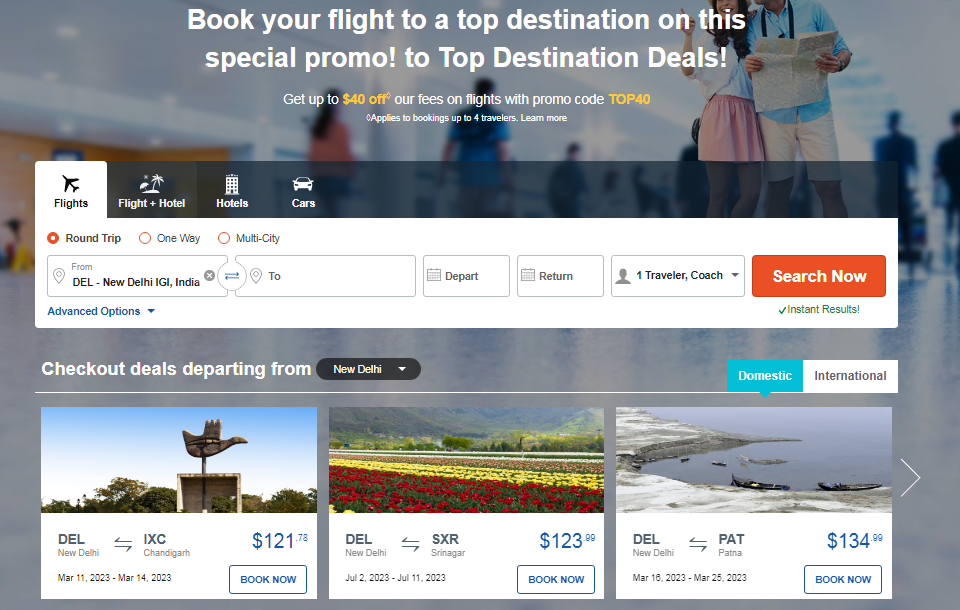Click the airplane icon on Flights tab
This screenshot has height=610, width=960.
(x=71, y=184)
